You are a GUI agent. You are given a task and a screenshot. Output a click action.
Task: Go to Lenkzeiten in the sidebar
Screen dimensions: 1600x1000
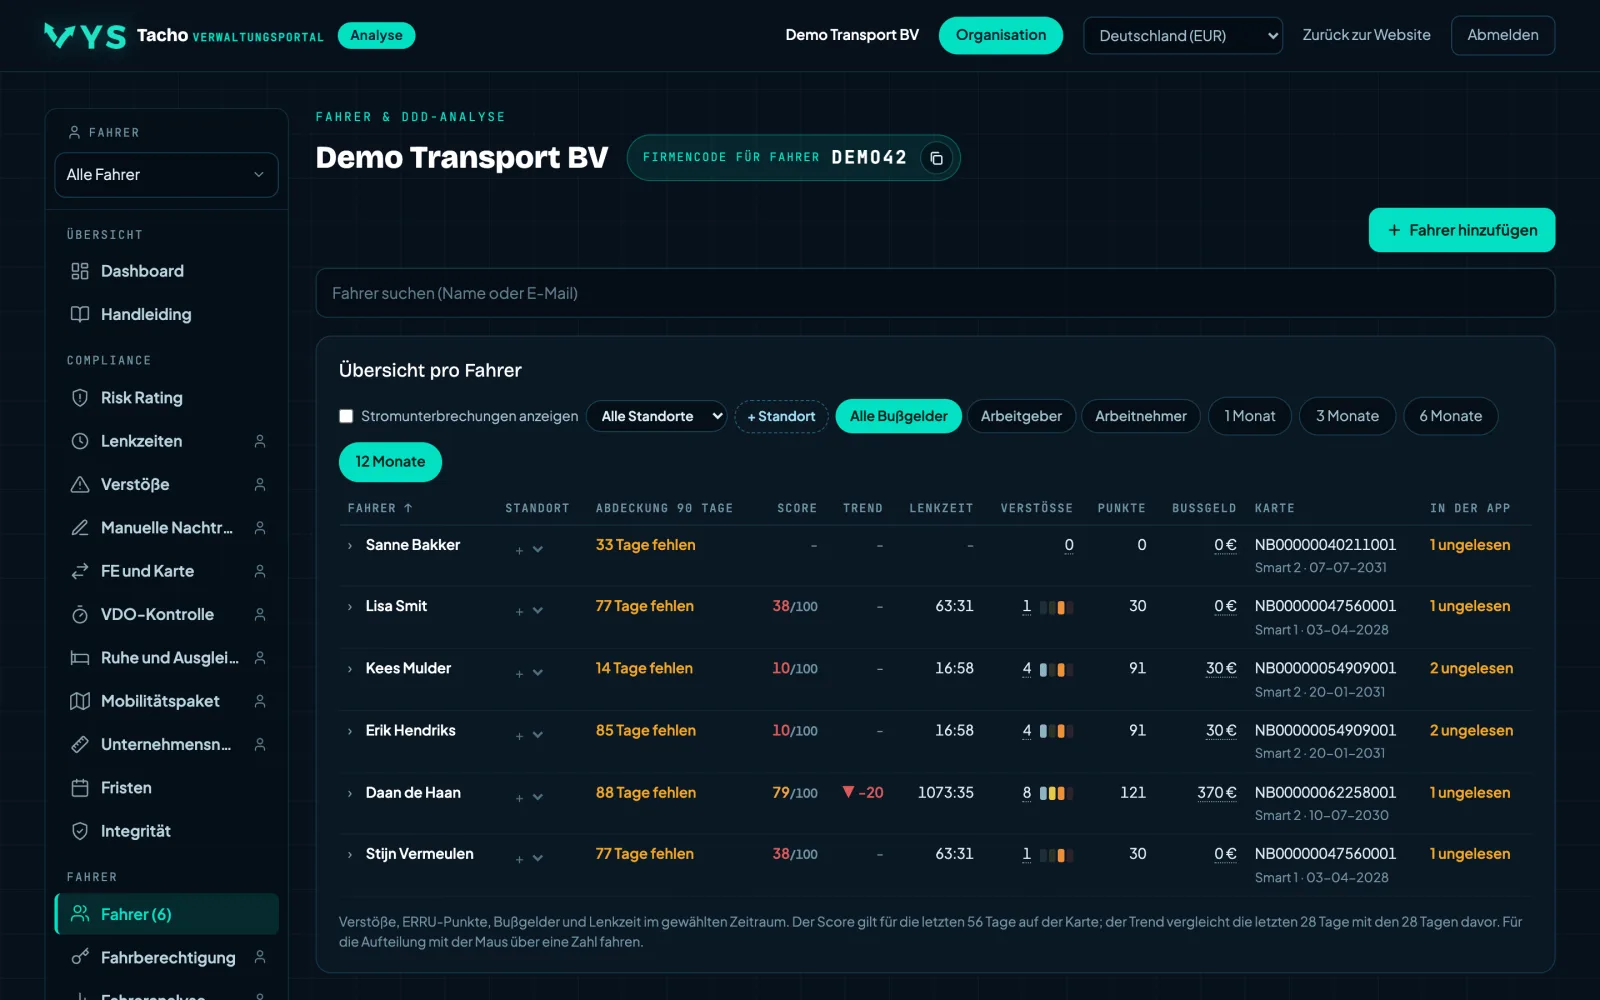point(166,441)
